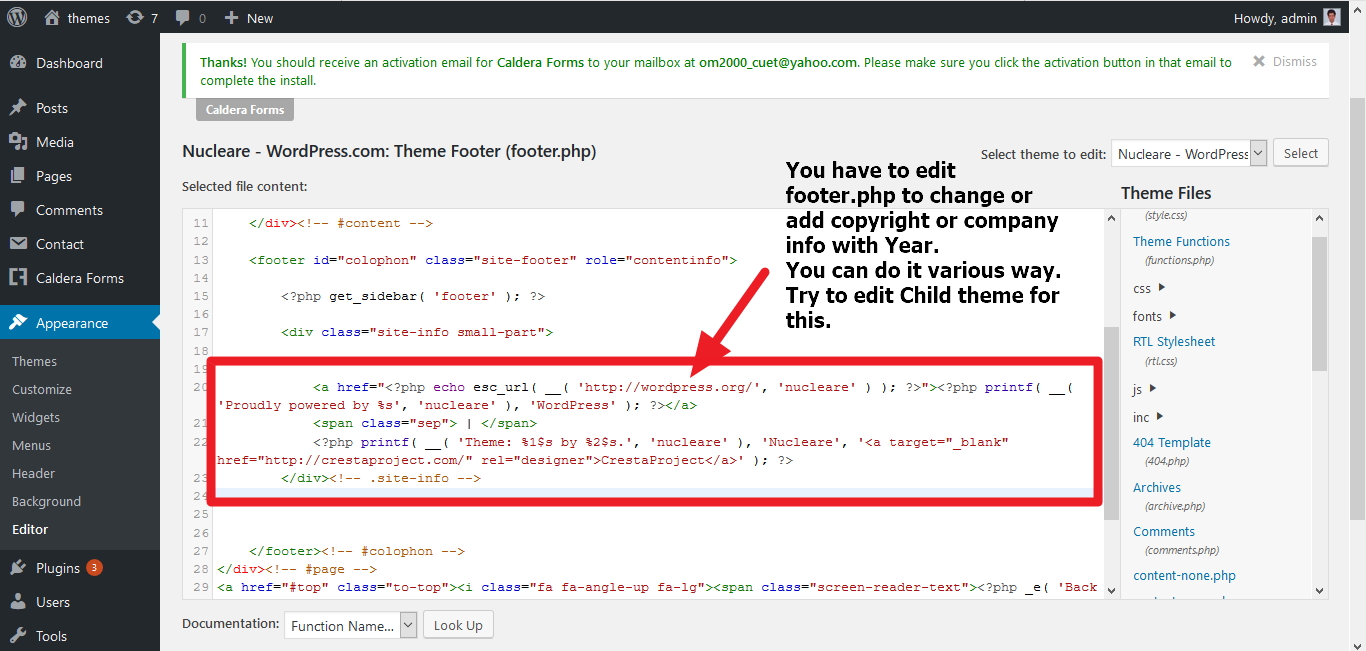Open the Widgets submenu item
Viewport: 1366px width, 651px height.
pyautogui.click(x=36, y=417)
